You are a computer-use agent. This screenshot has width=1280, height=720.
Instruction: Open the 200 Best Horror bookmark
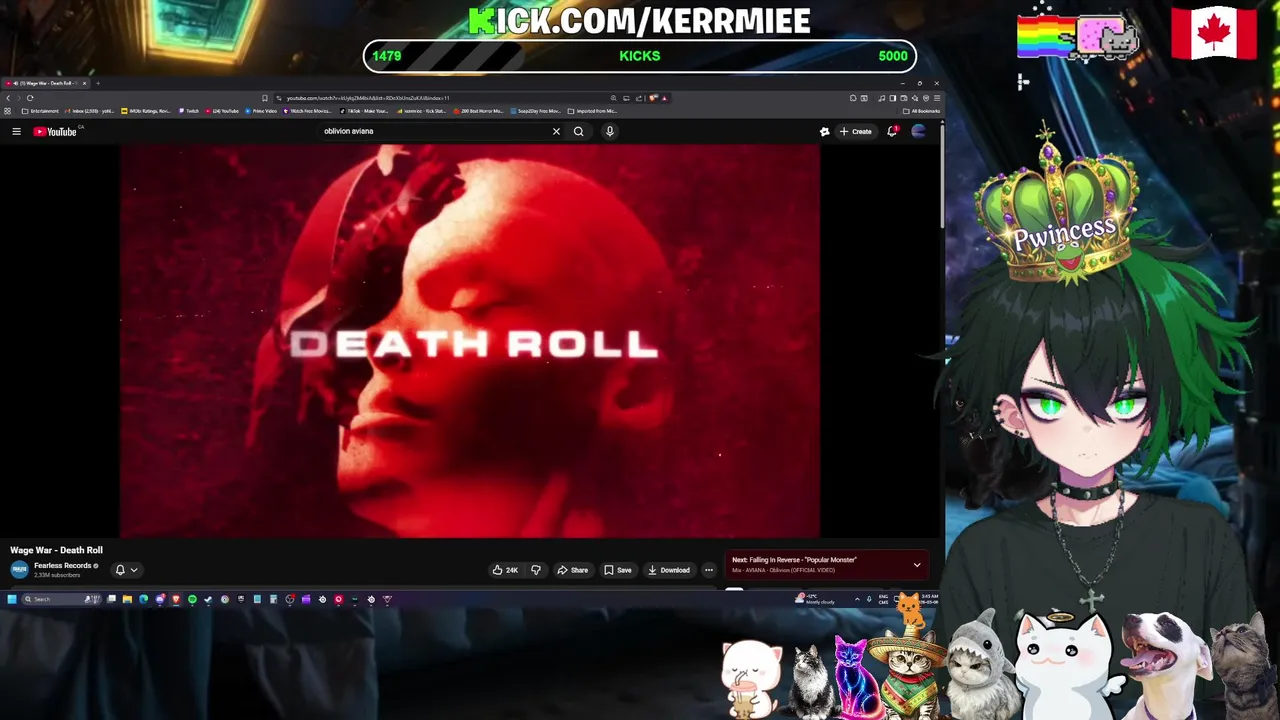pyautogui.click(x=480, y=111)
